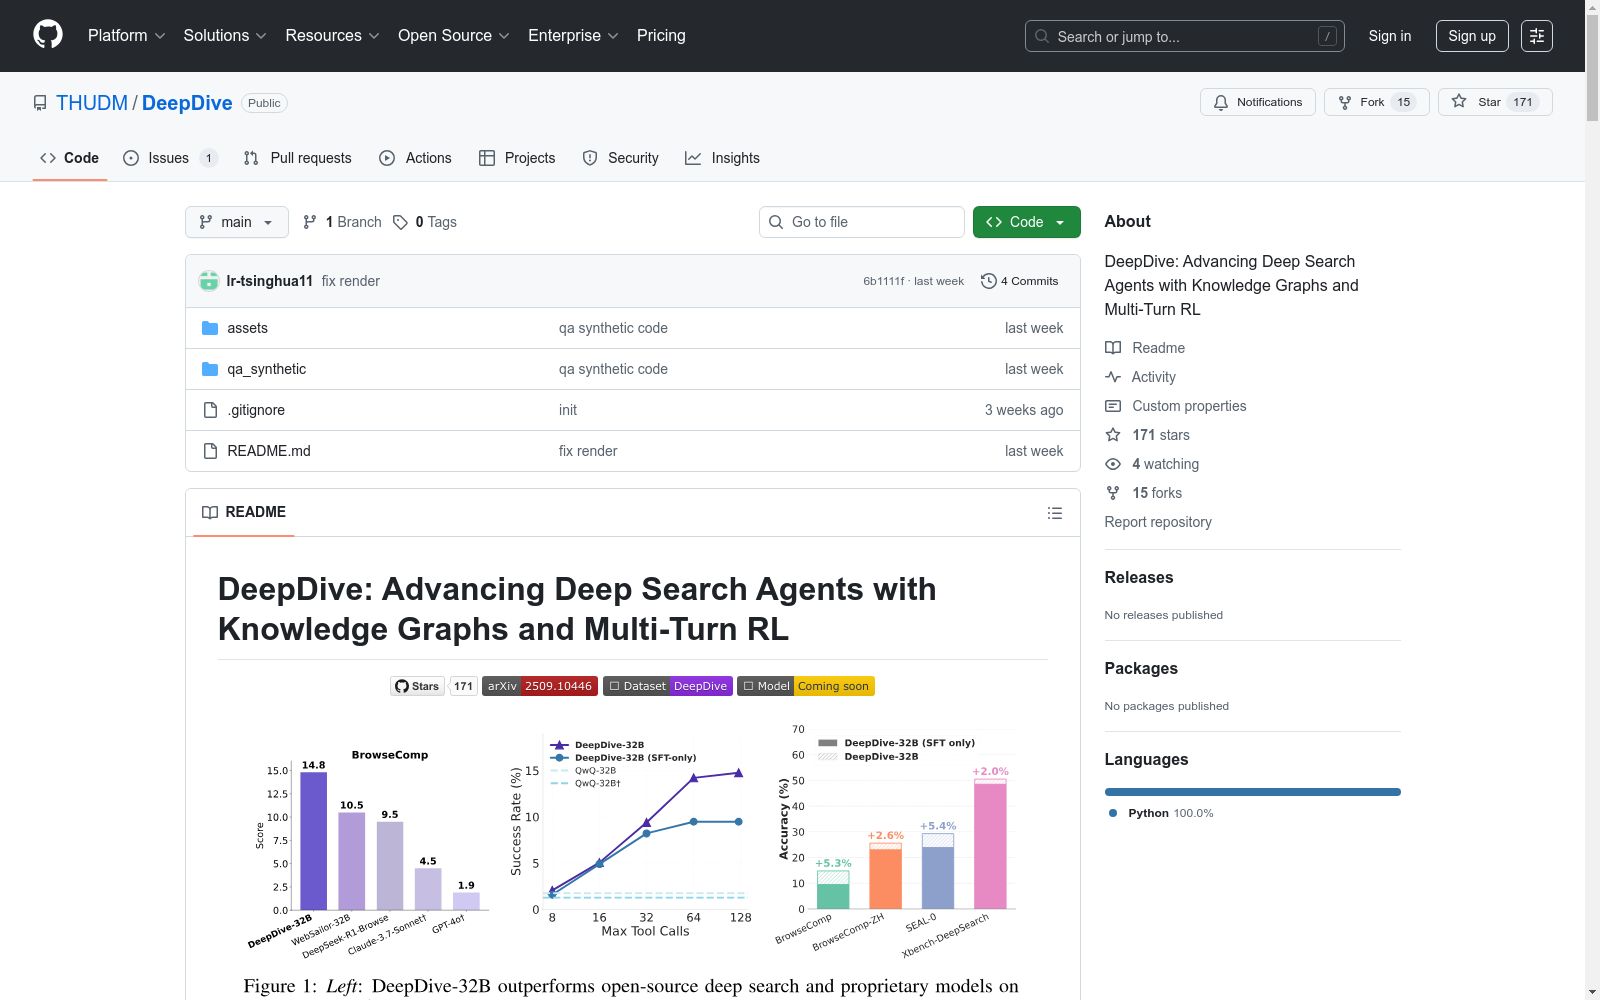Click the .gitignore file icon
The image size is (1600, 1000).
coord(210,410)
